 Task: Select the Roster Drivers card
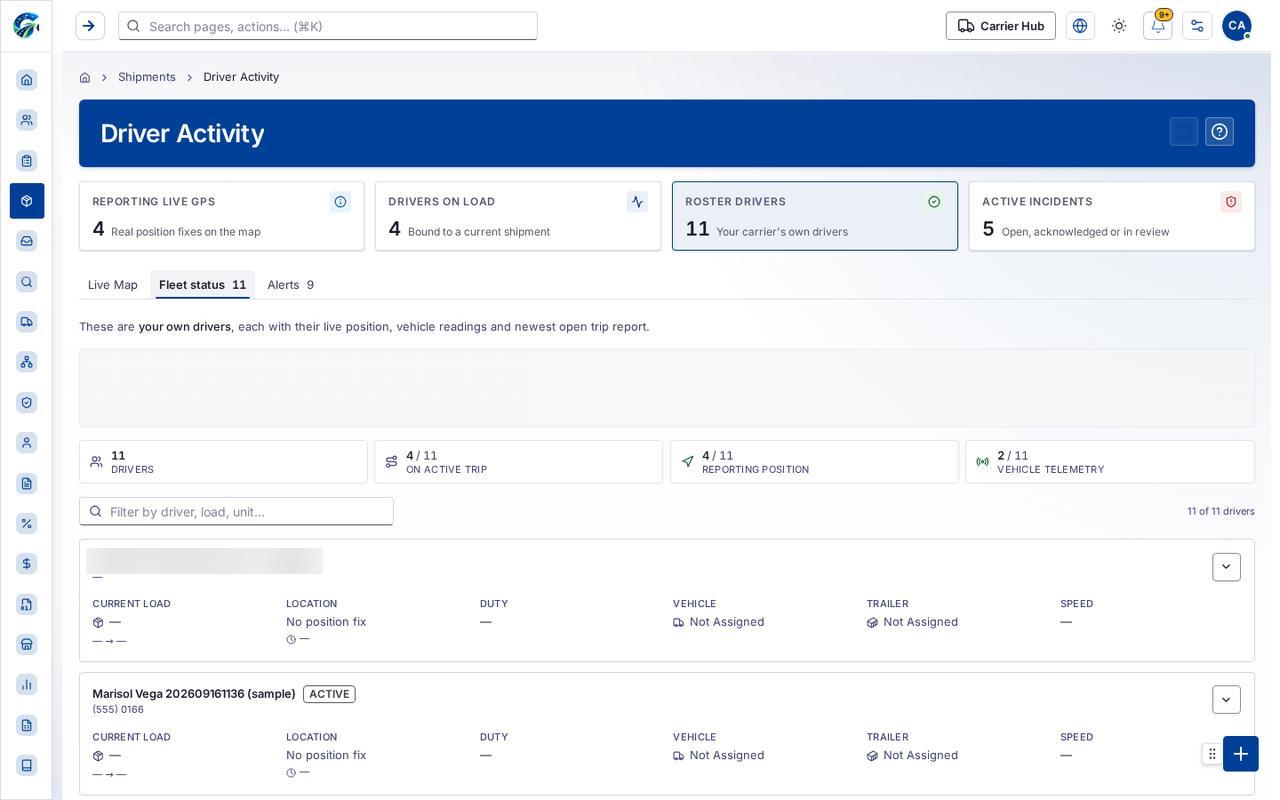coord(815,216)
